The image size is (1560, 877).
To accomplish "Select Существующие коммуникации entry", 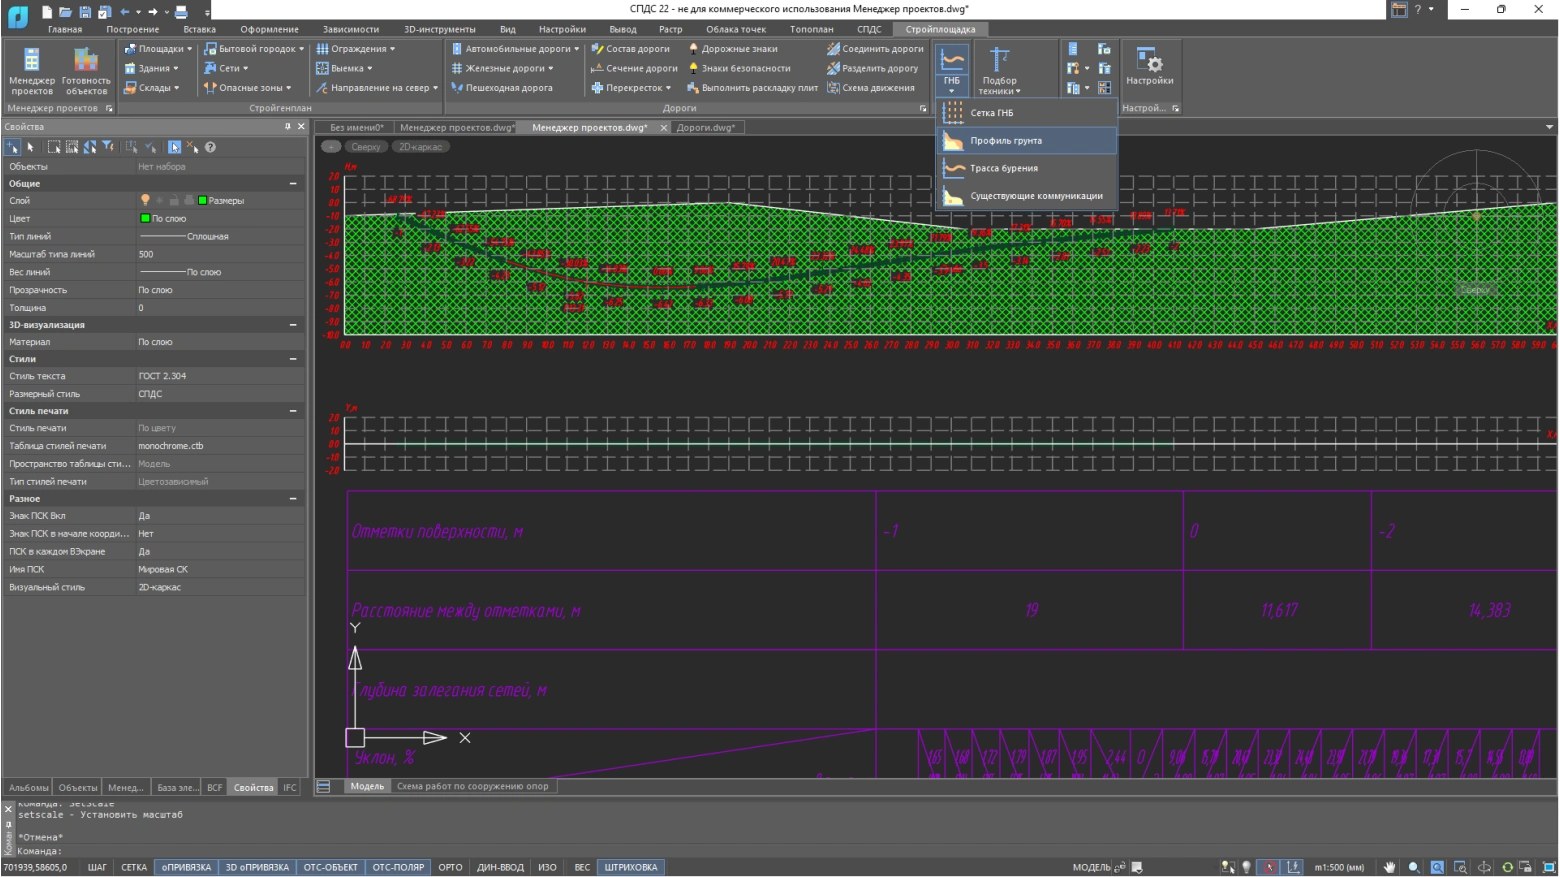I will (x=1035, y=197).
